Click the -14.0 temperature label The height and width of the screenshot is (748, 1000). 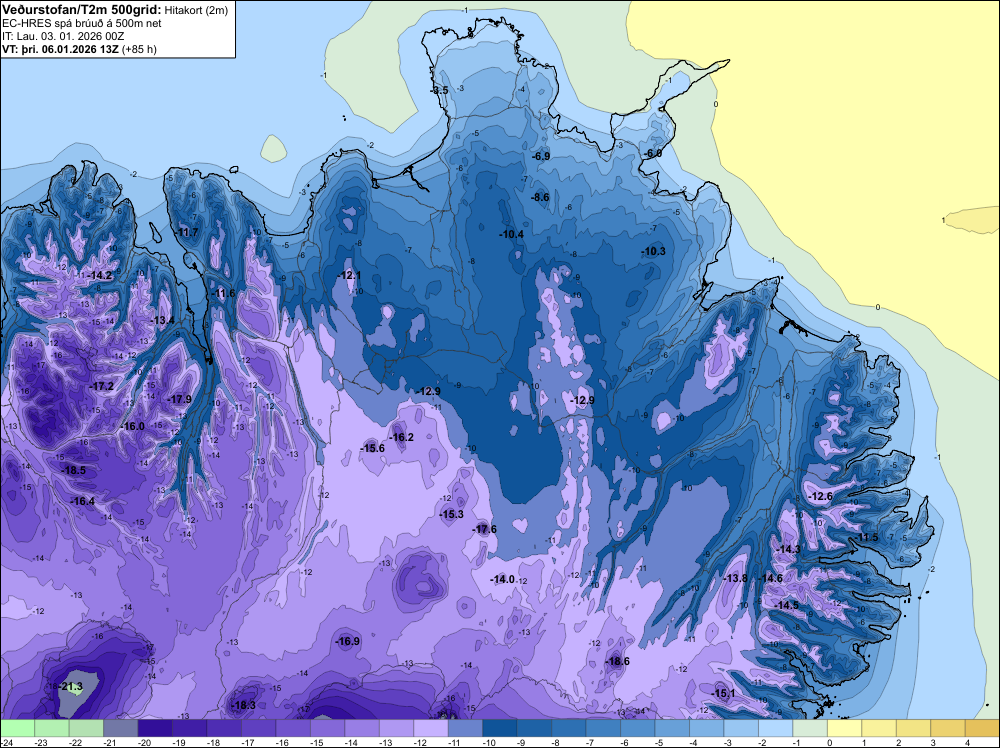pyautogui.click(x=503, y=580)
